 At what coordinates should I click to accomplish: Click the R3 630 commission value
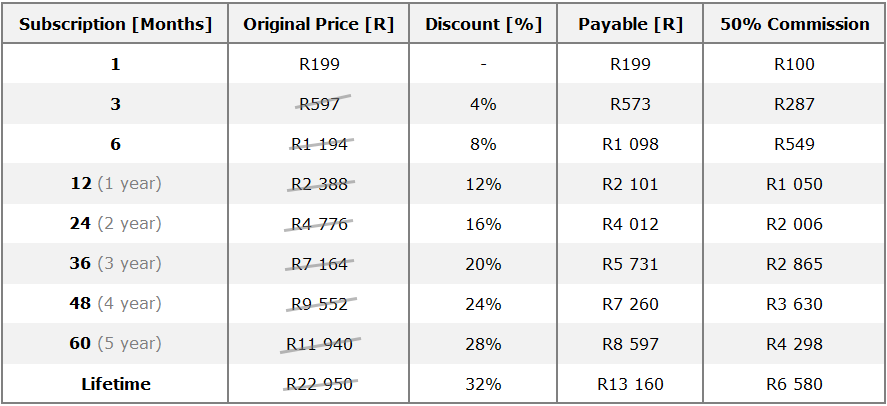[x=795, y=304]
